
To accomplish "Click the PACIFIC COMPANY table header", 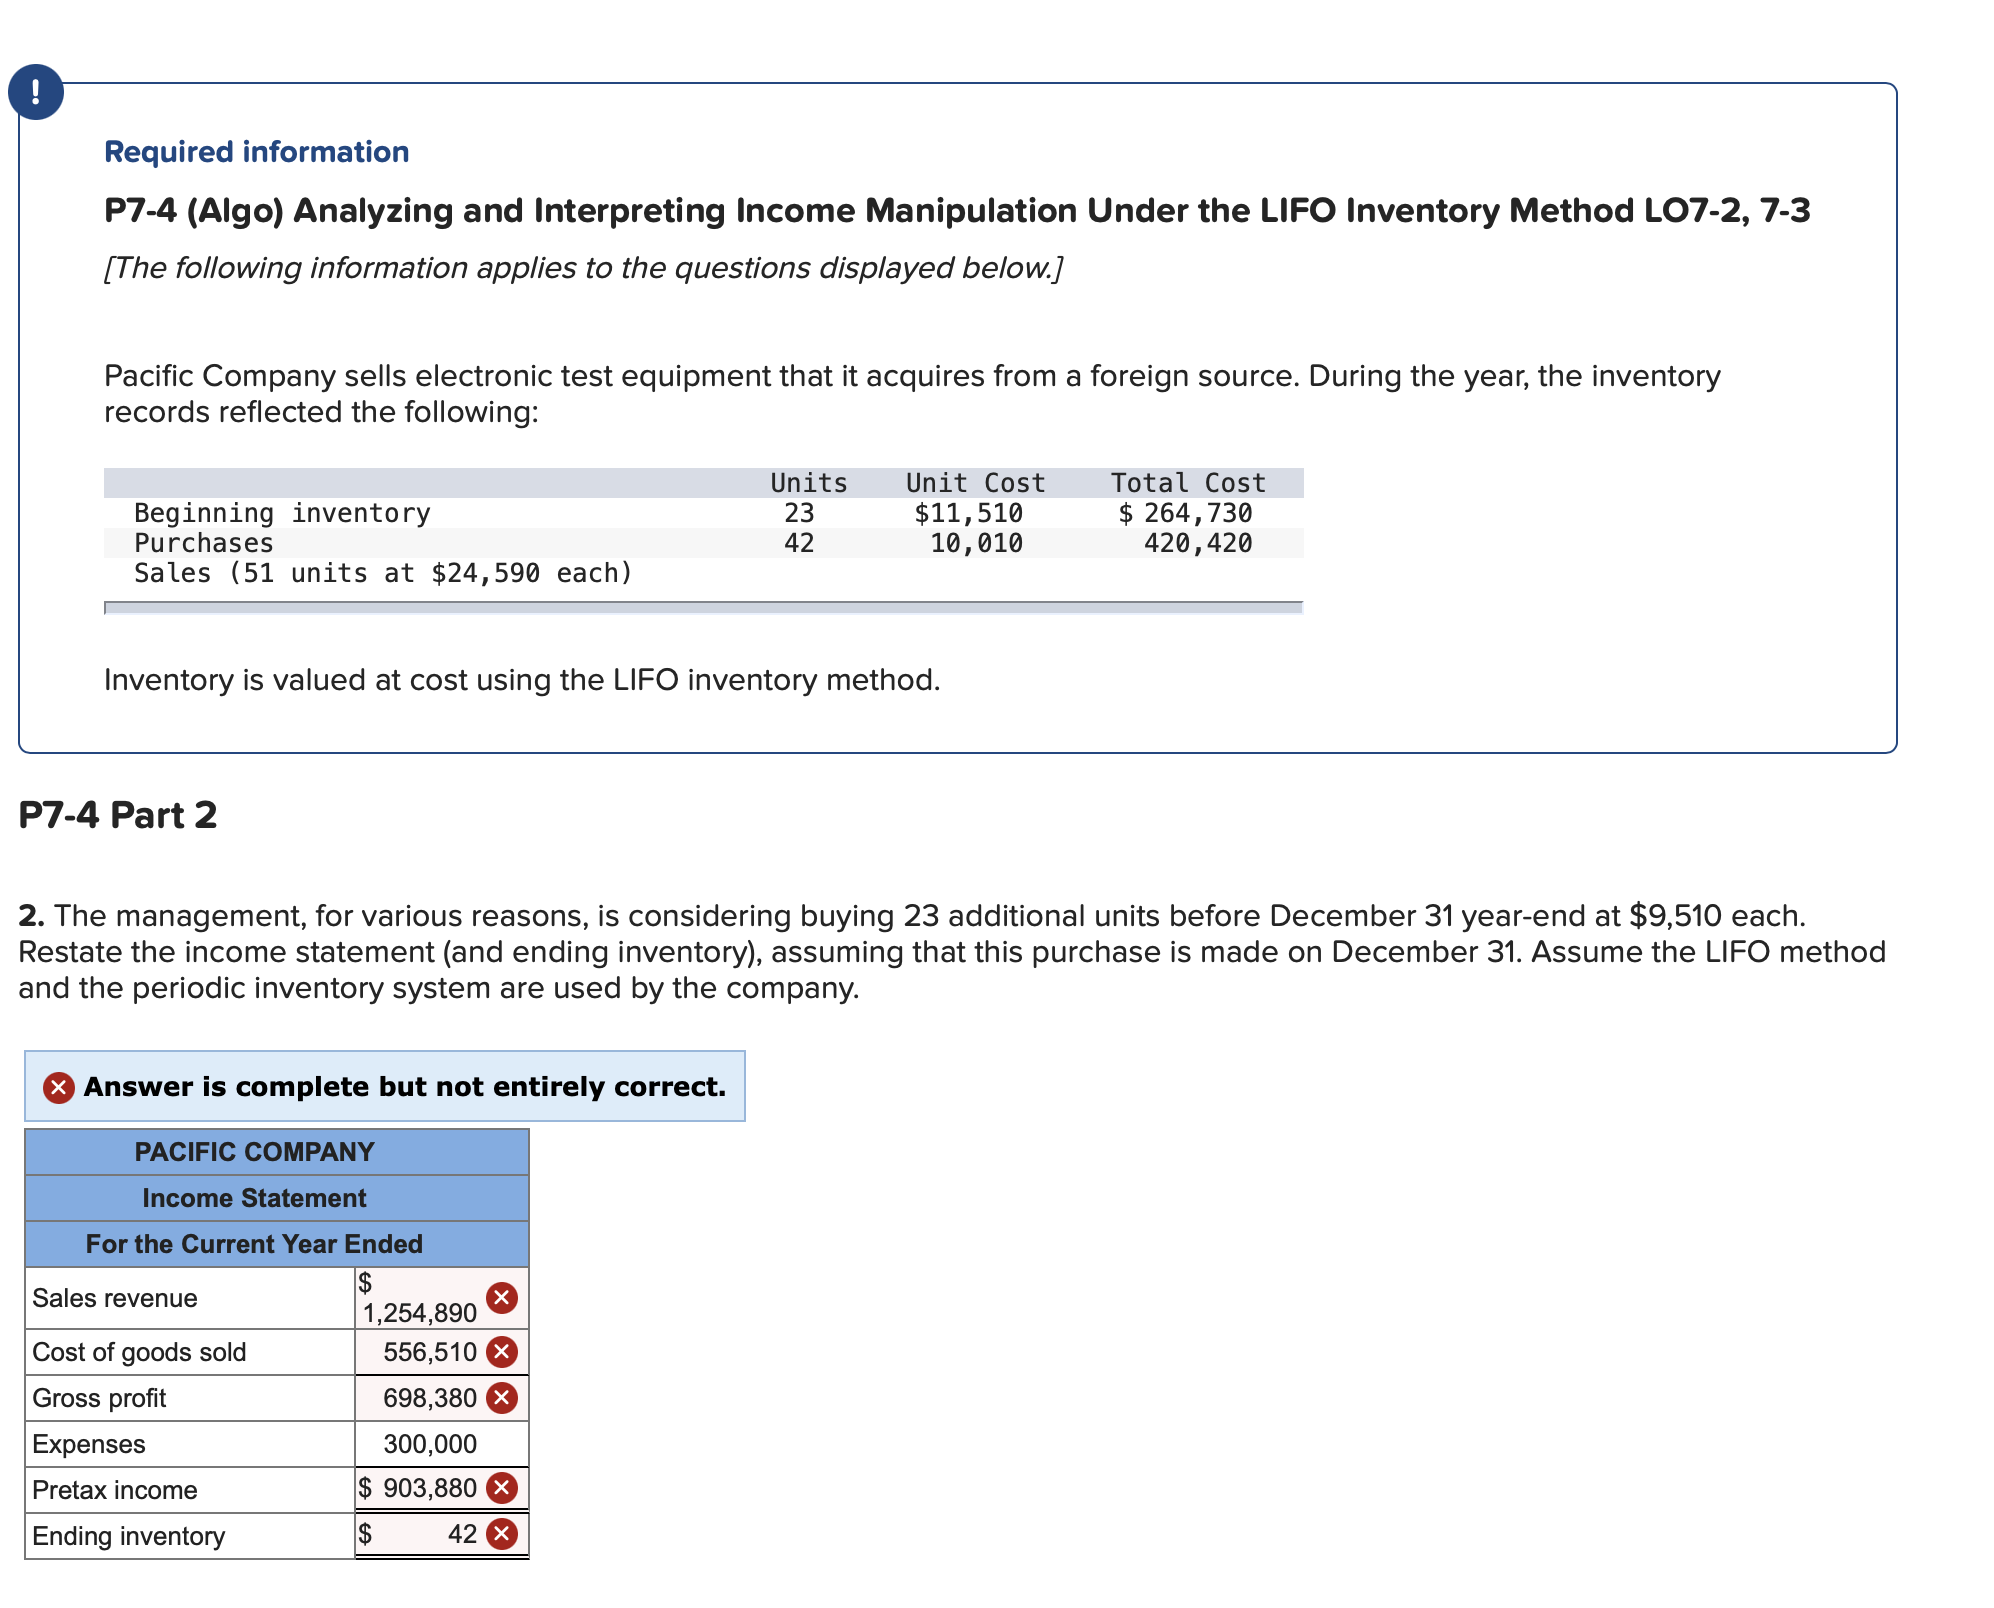I will (x=255, y=1152).
